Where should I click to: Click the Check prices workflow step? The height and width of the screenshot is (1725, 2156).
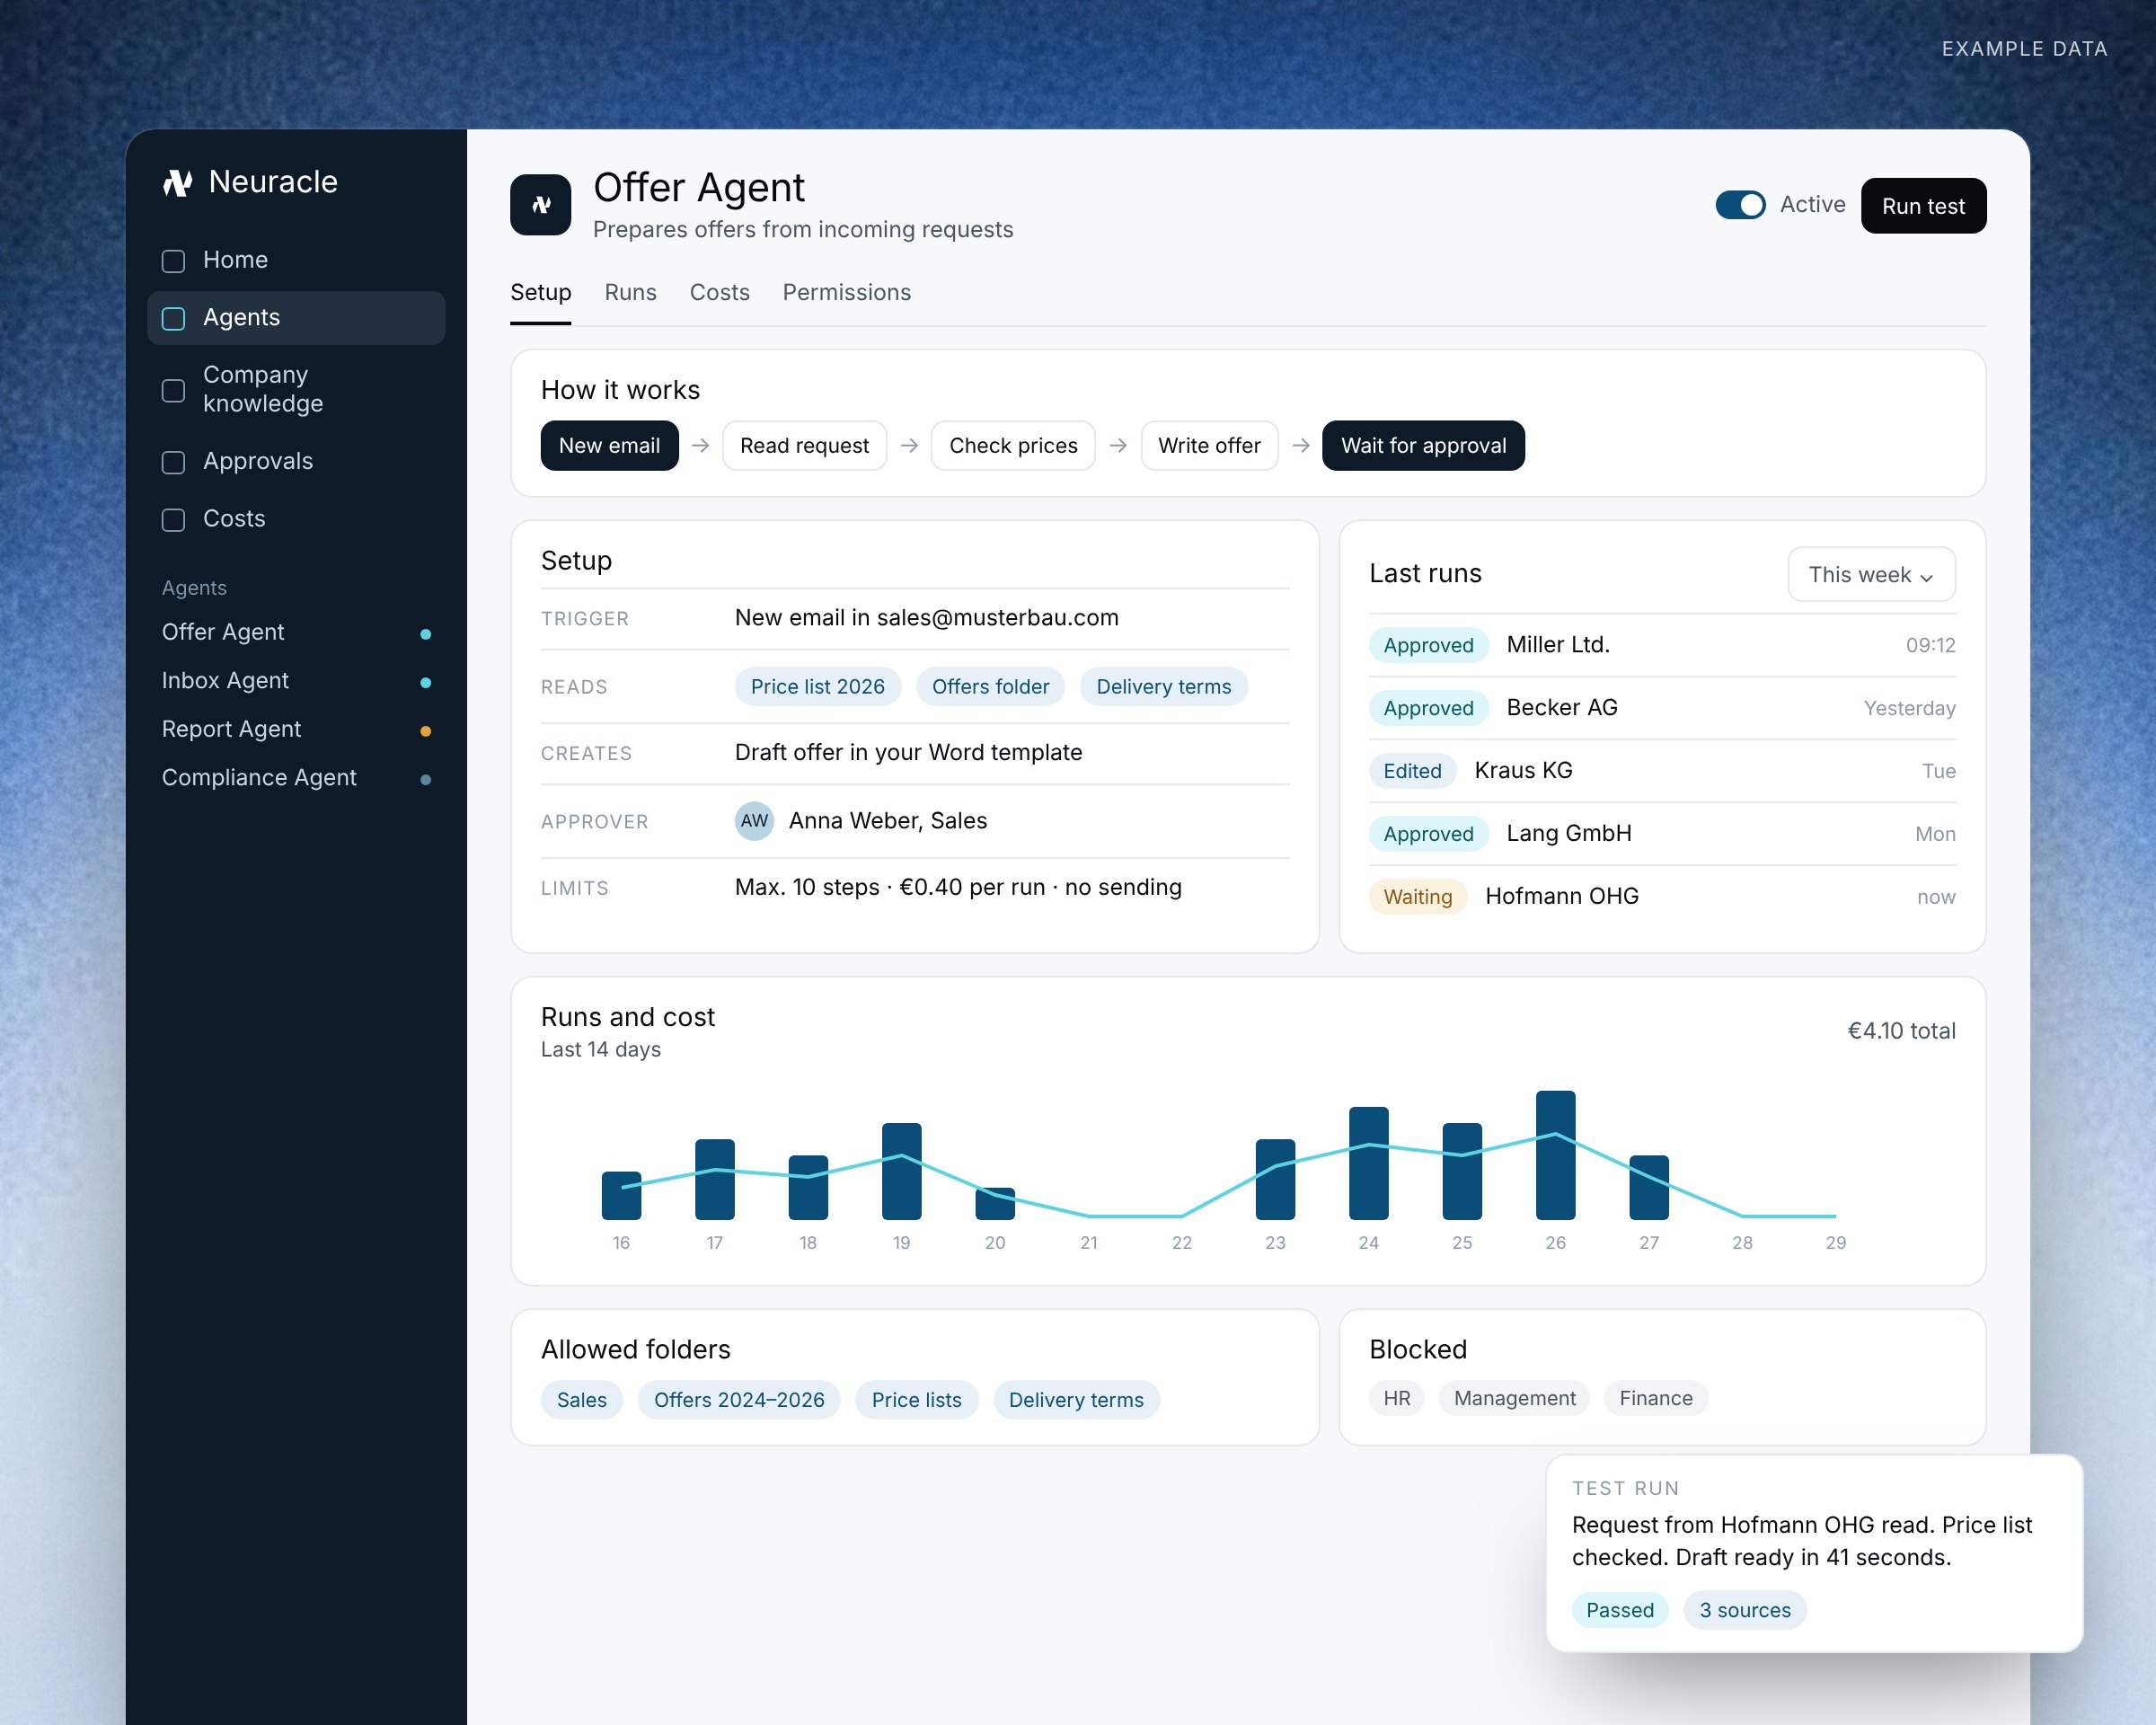pos(1013,446)
